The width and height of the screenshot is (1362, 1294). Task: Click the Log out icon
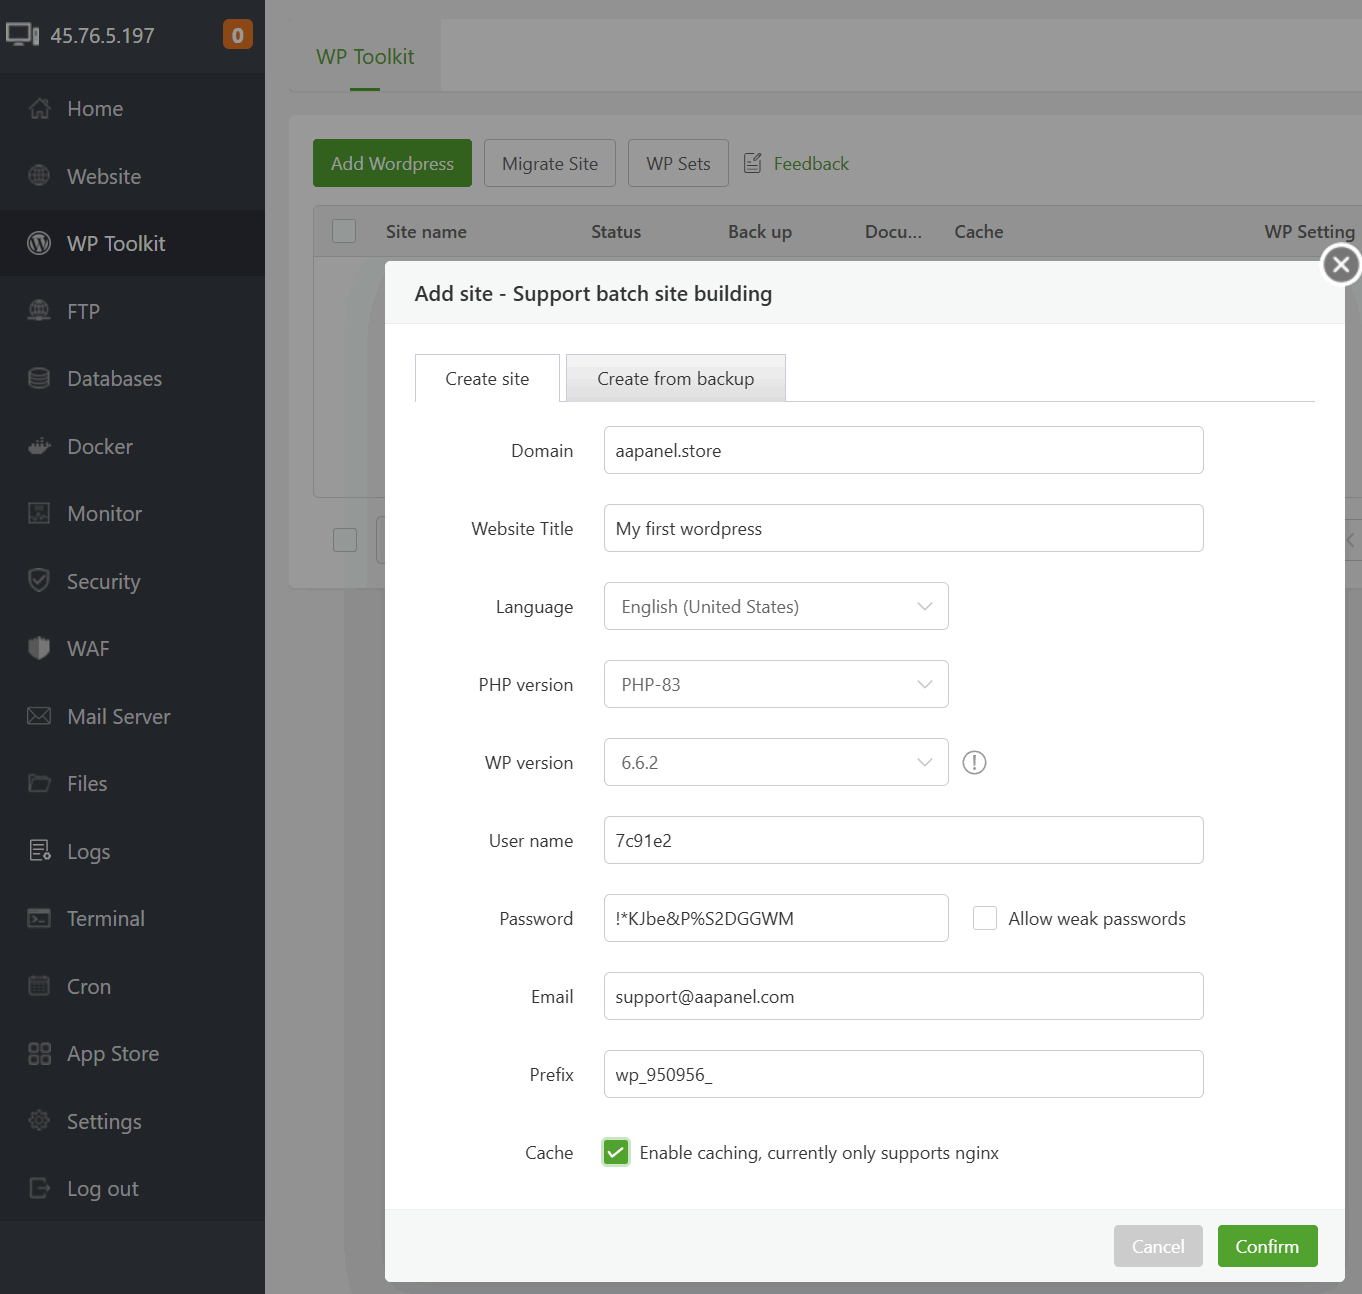(39, 1188)
